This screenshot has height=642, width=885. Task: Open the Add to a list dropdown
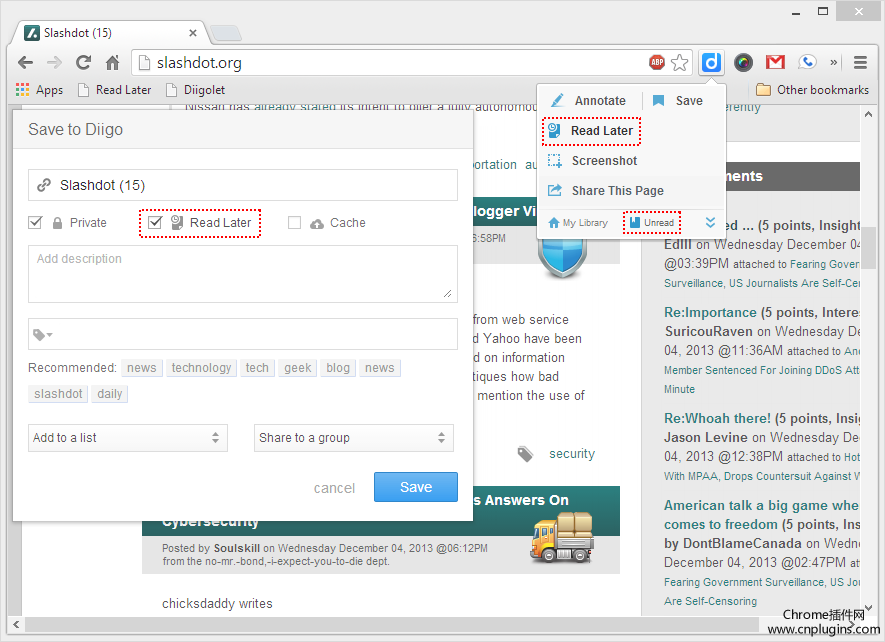[x=128, y=438]
